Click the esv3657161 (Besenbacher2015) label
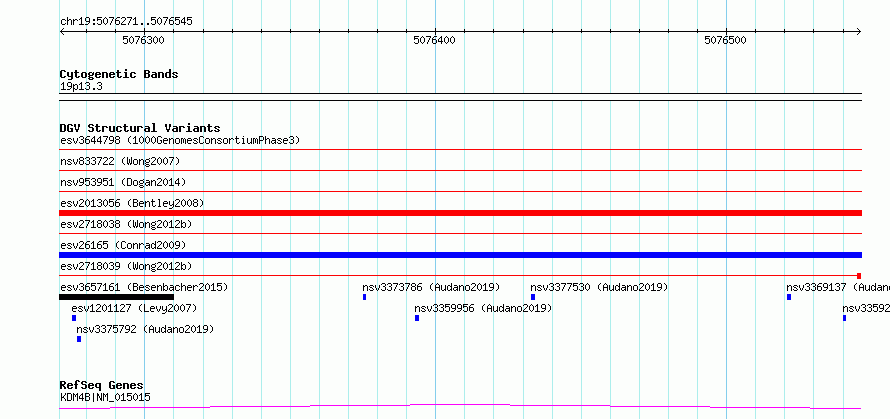 (144, 287)
